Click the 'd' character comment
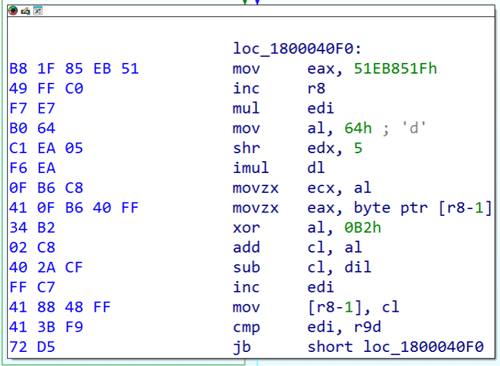500x366 pixels. (414, 128)
